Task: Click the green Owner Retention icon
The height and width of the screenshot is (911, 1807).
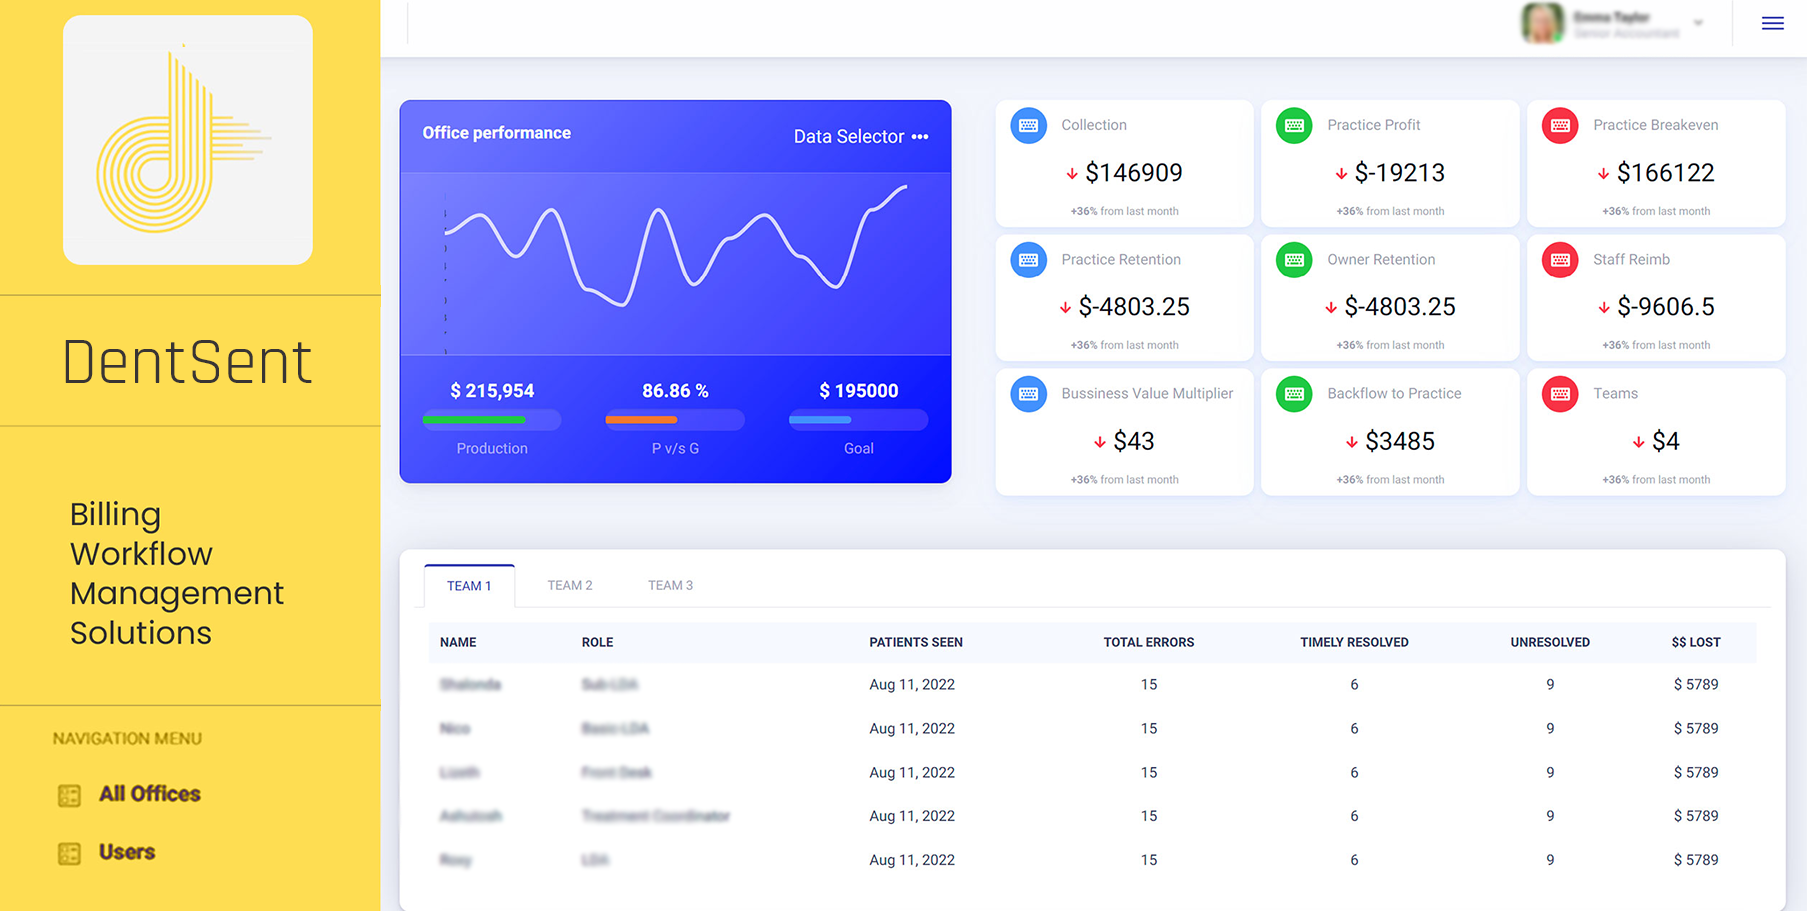Action: (x=1294, y=260)
